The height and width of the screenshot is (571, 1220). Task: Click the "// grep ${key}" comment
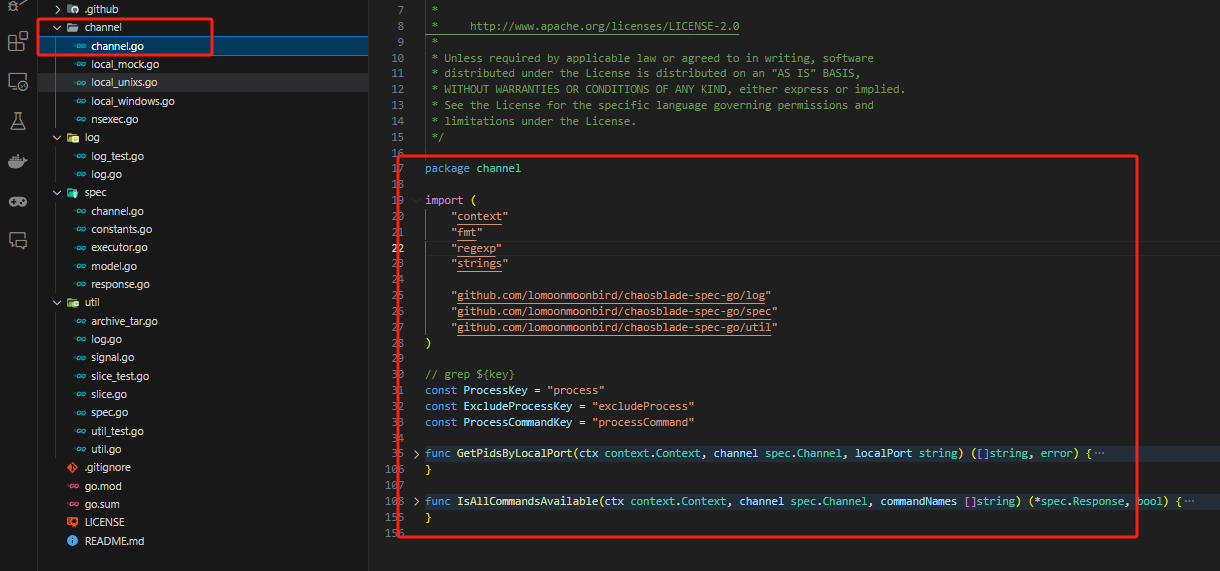pos(470,374)
